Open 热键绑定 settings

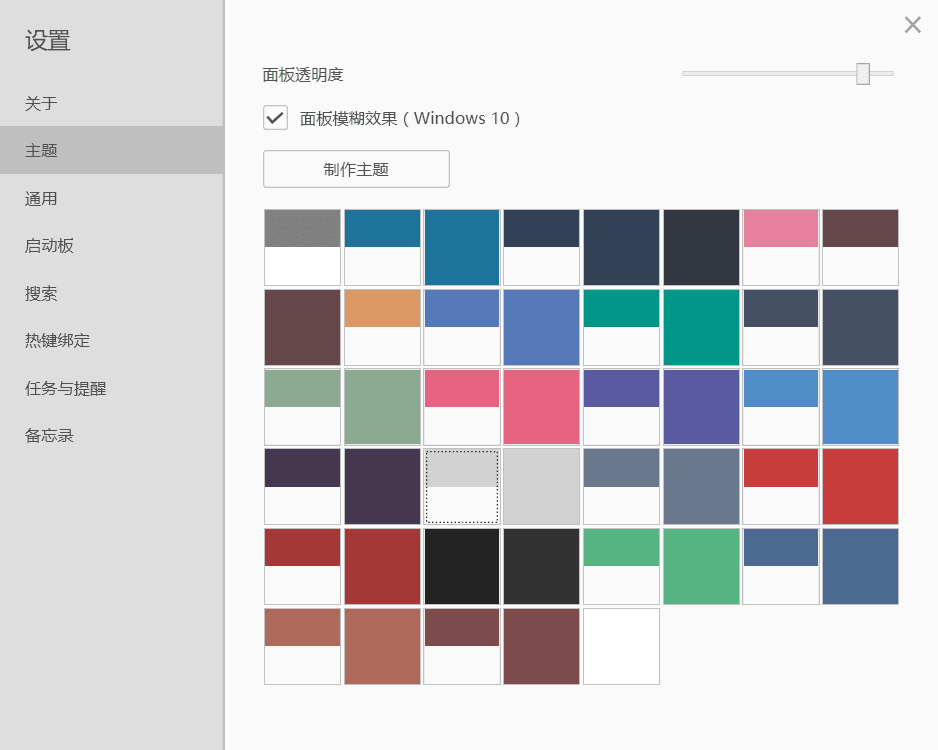(57, 341)
